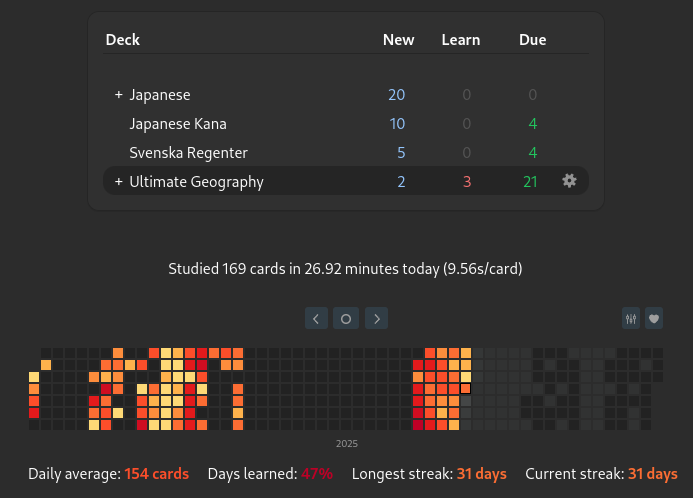The image size is (693, 498).
Task: Click Days learned 47% stat
Action: [x=270, y=474]
